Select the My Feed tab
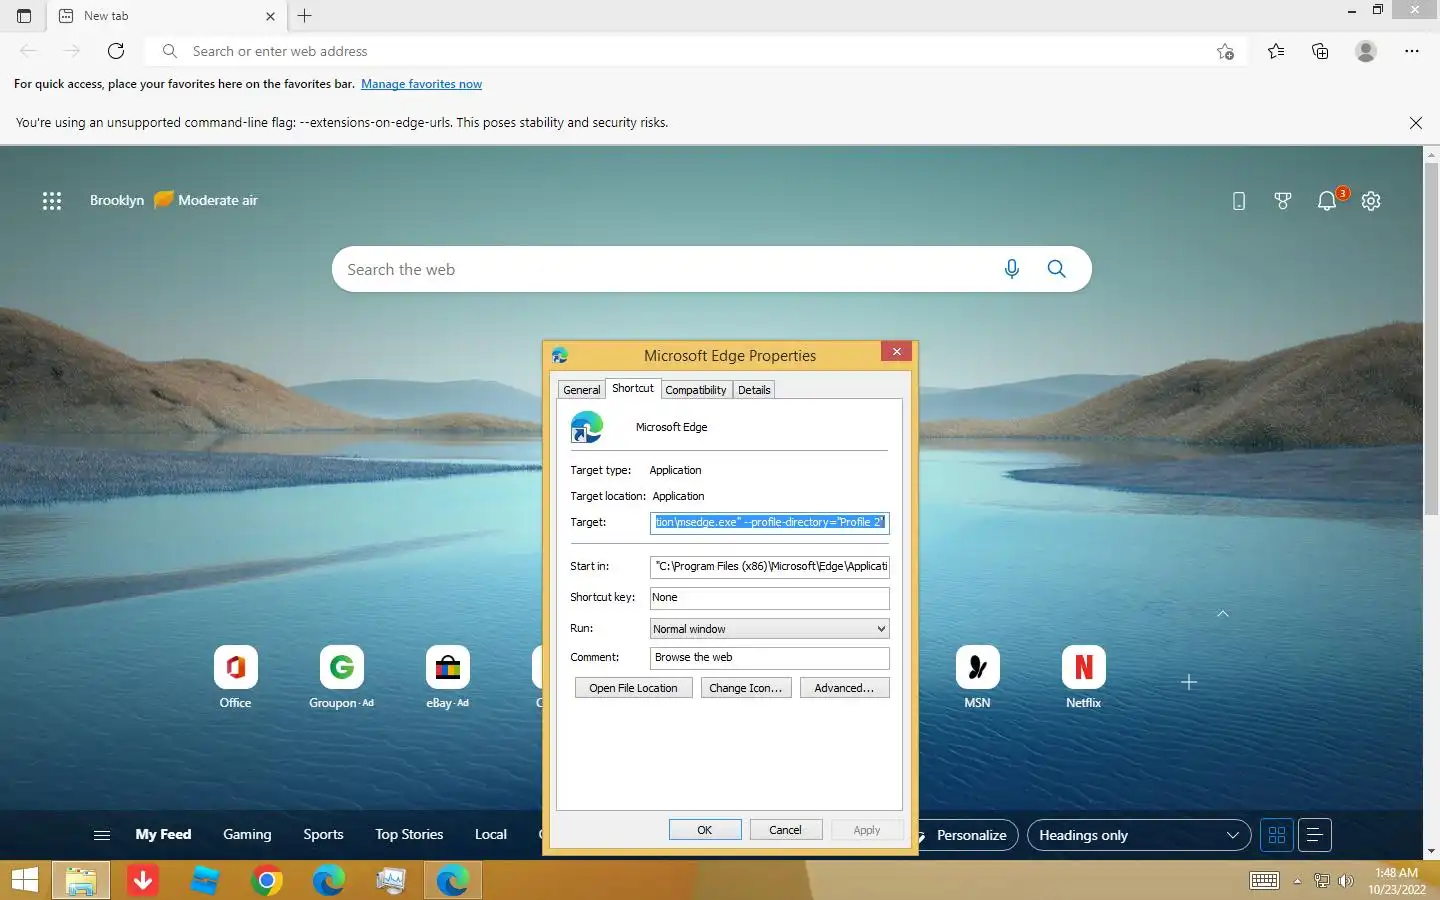This screenshot has height=900, width=1440. 163,834
